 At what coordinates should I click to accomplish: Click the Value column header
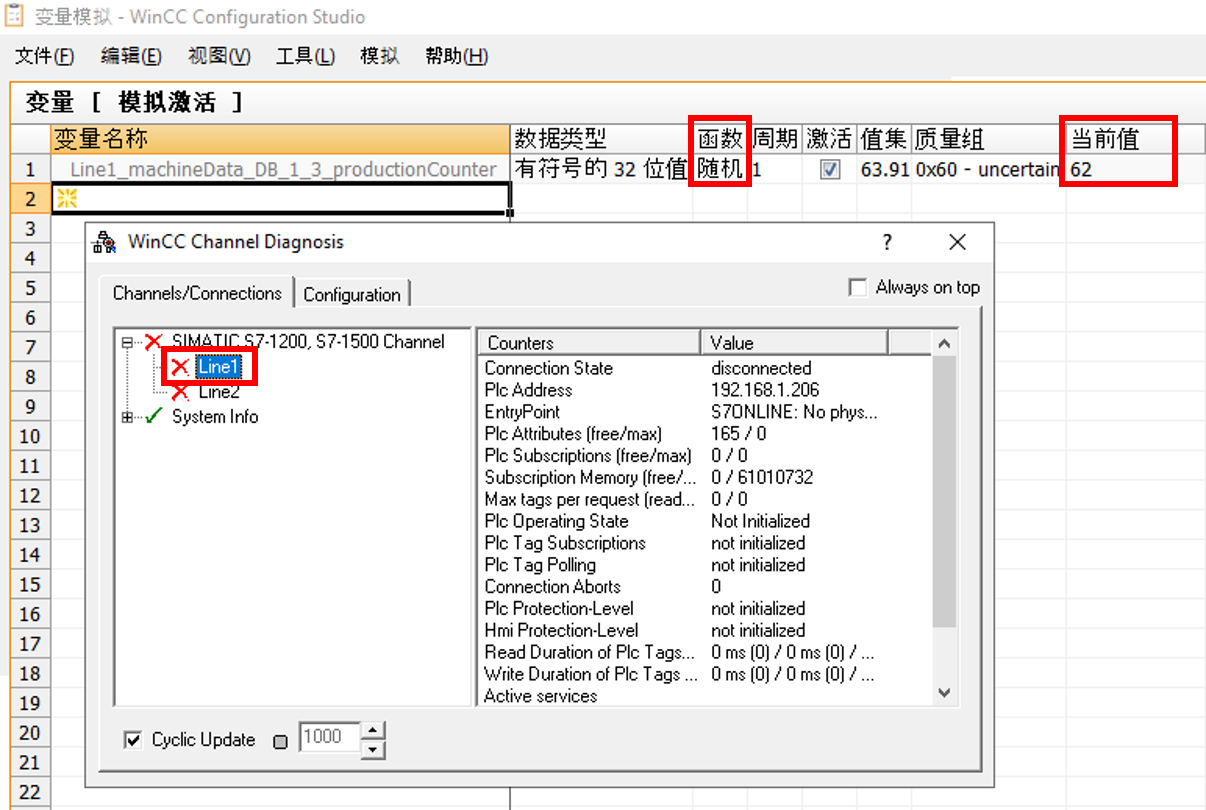794,343
